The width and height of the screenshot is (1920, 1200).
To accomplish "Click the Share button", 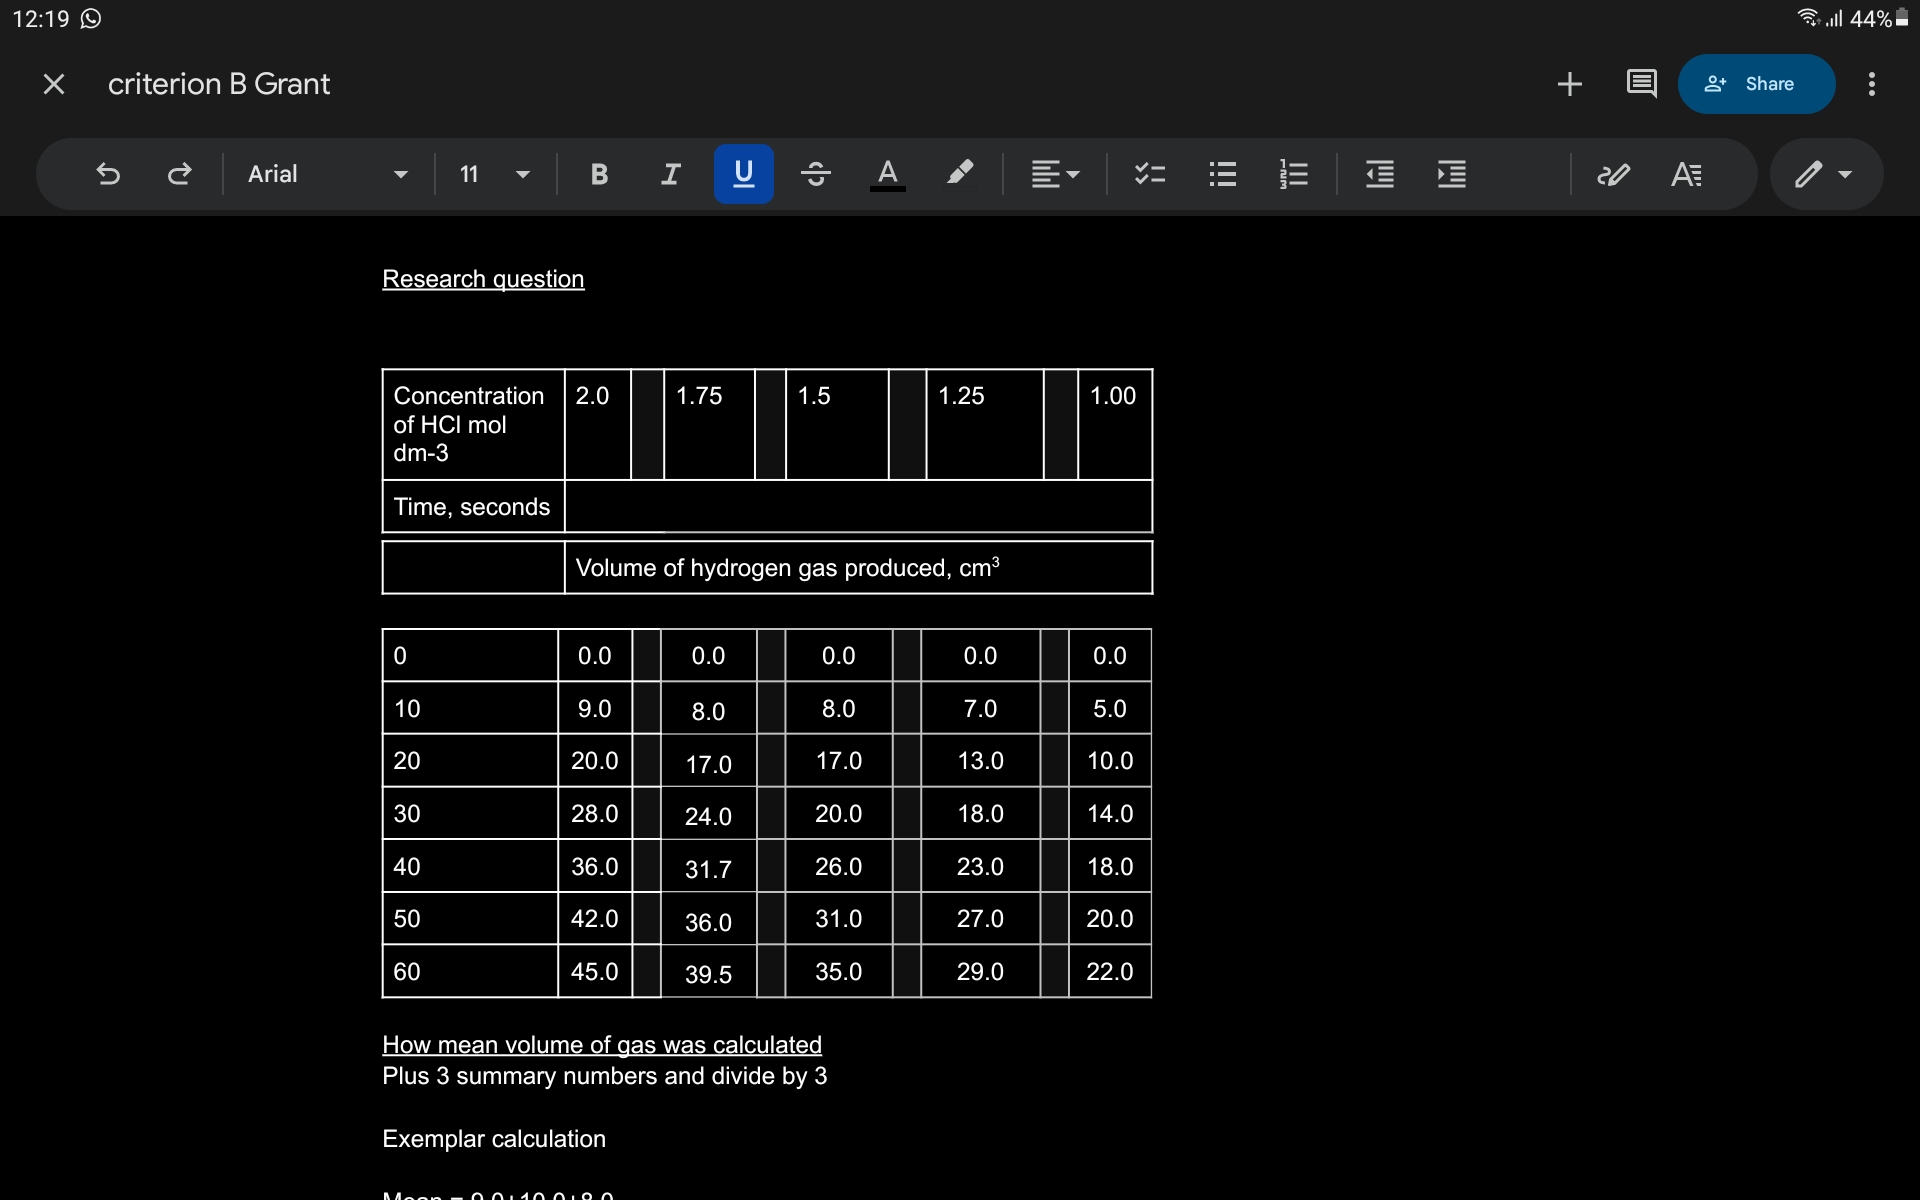I will coord(1756,84).
